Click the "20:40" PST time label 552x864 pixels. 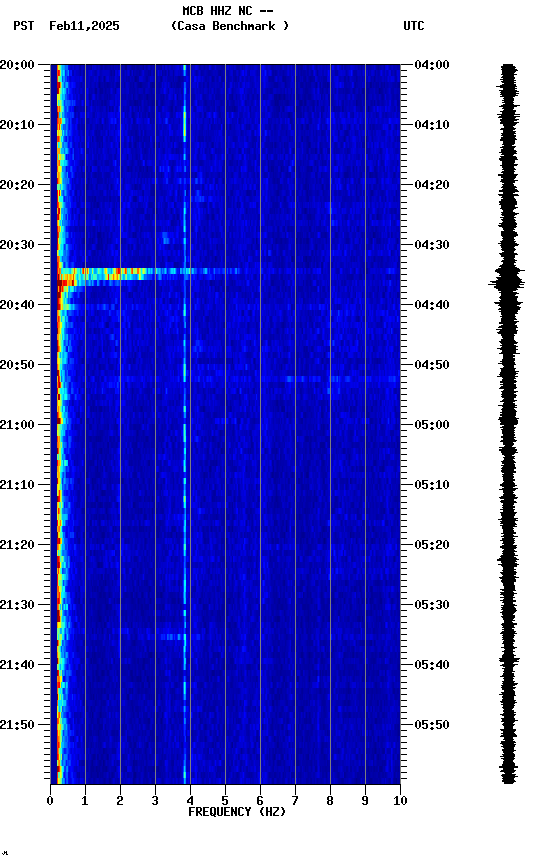(x=17, y=305)
